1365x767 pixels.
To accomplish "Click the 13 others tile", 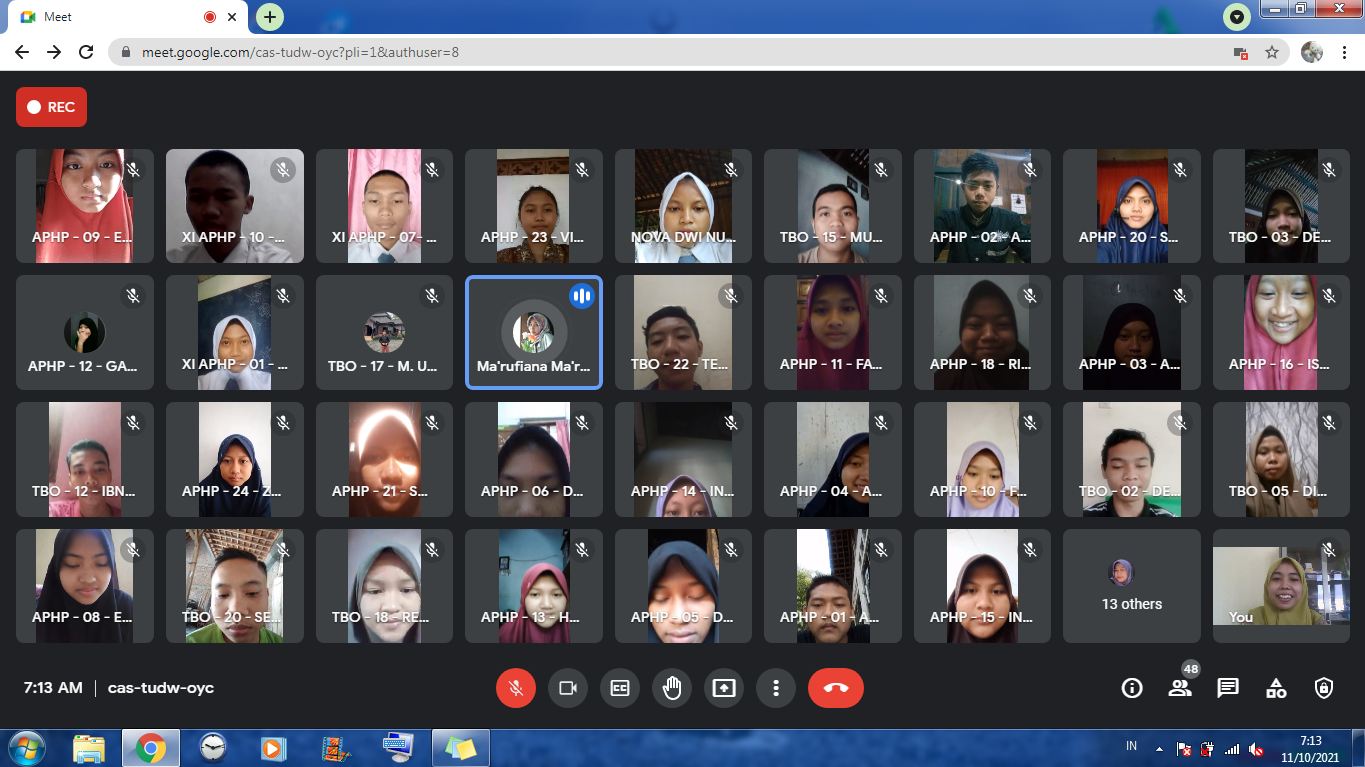I will pos(1131,586).
